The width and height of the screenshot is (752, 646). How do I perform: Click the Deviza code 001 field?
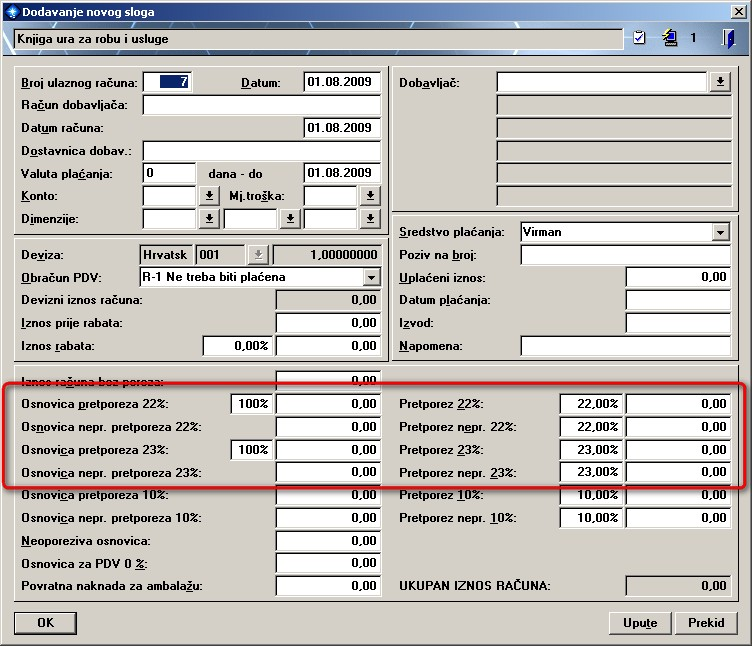pos(221,255)
